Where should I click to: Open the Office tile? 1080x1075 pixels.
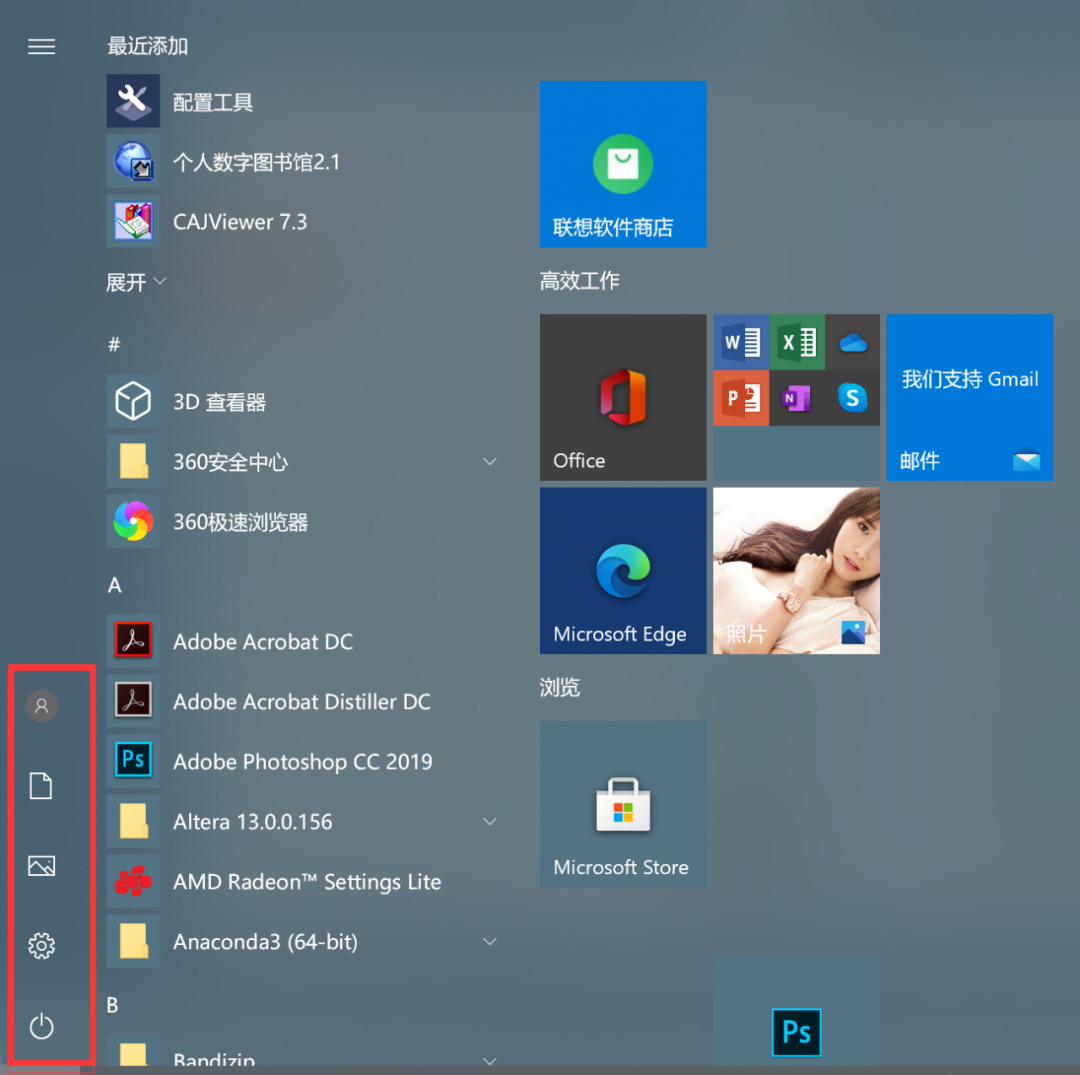coord(623,397)
